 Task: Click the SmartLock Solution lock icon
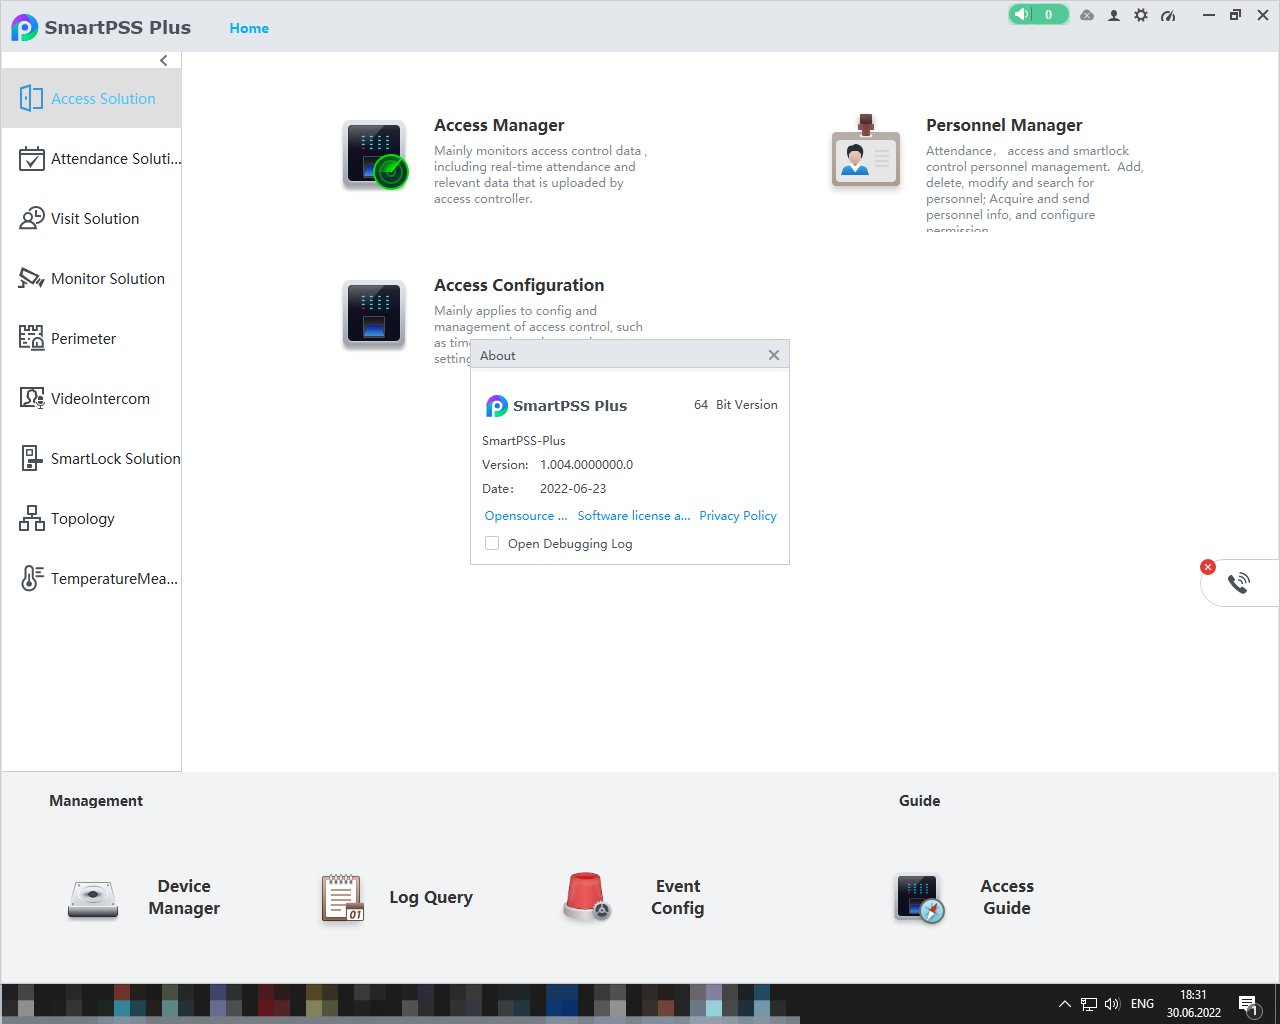[32, 459]
